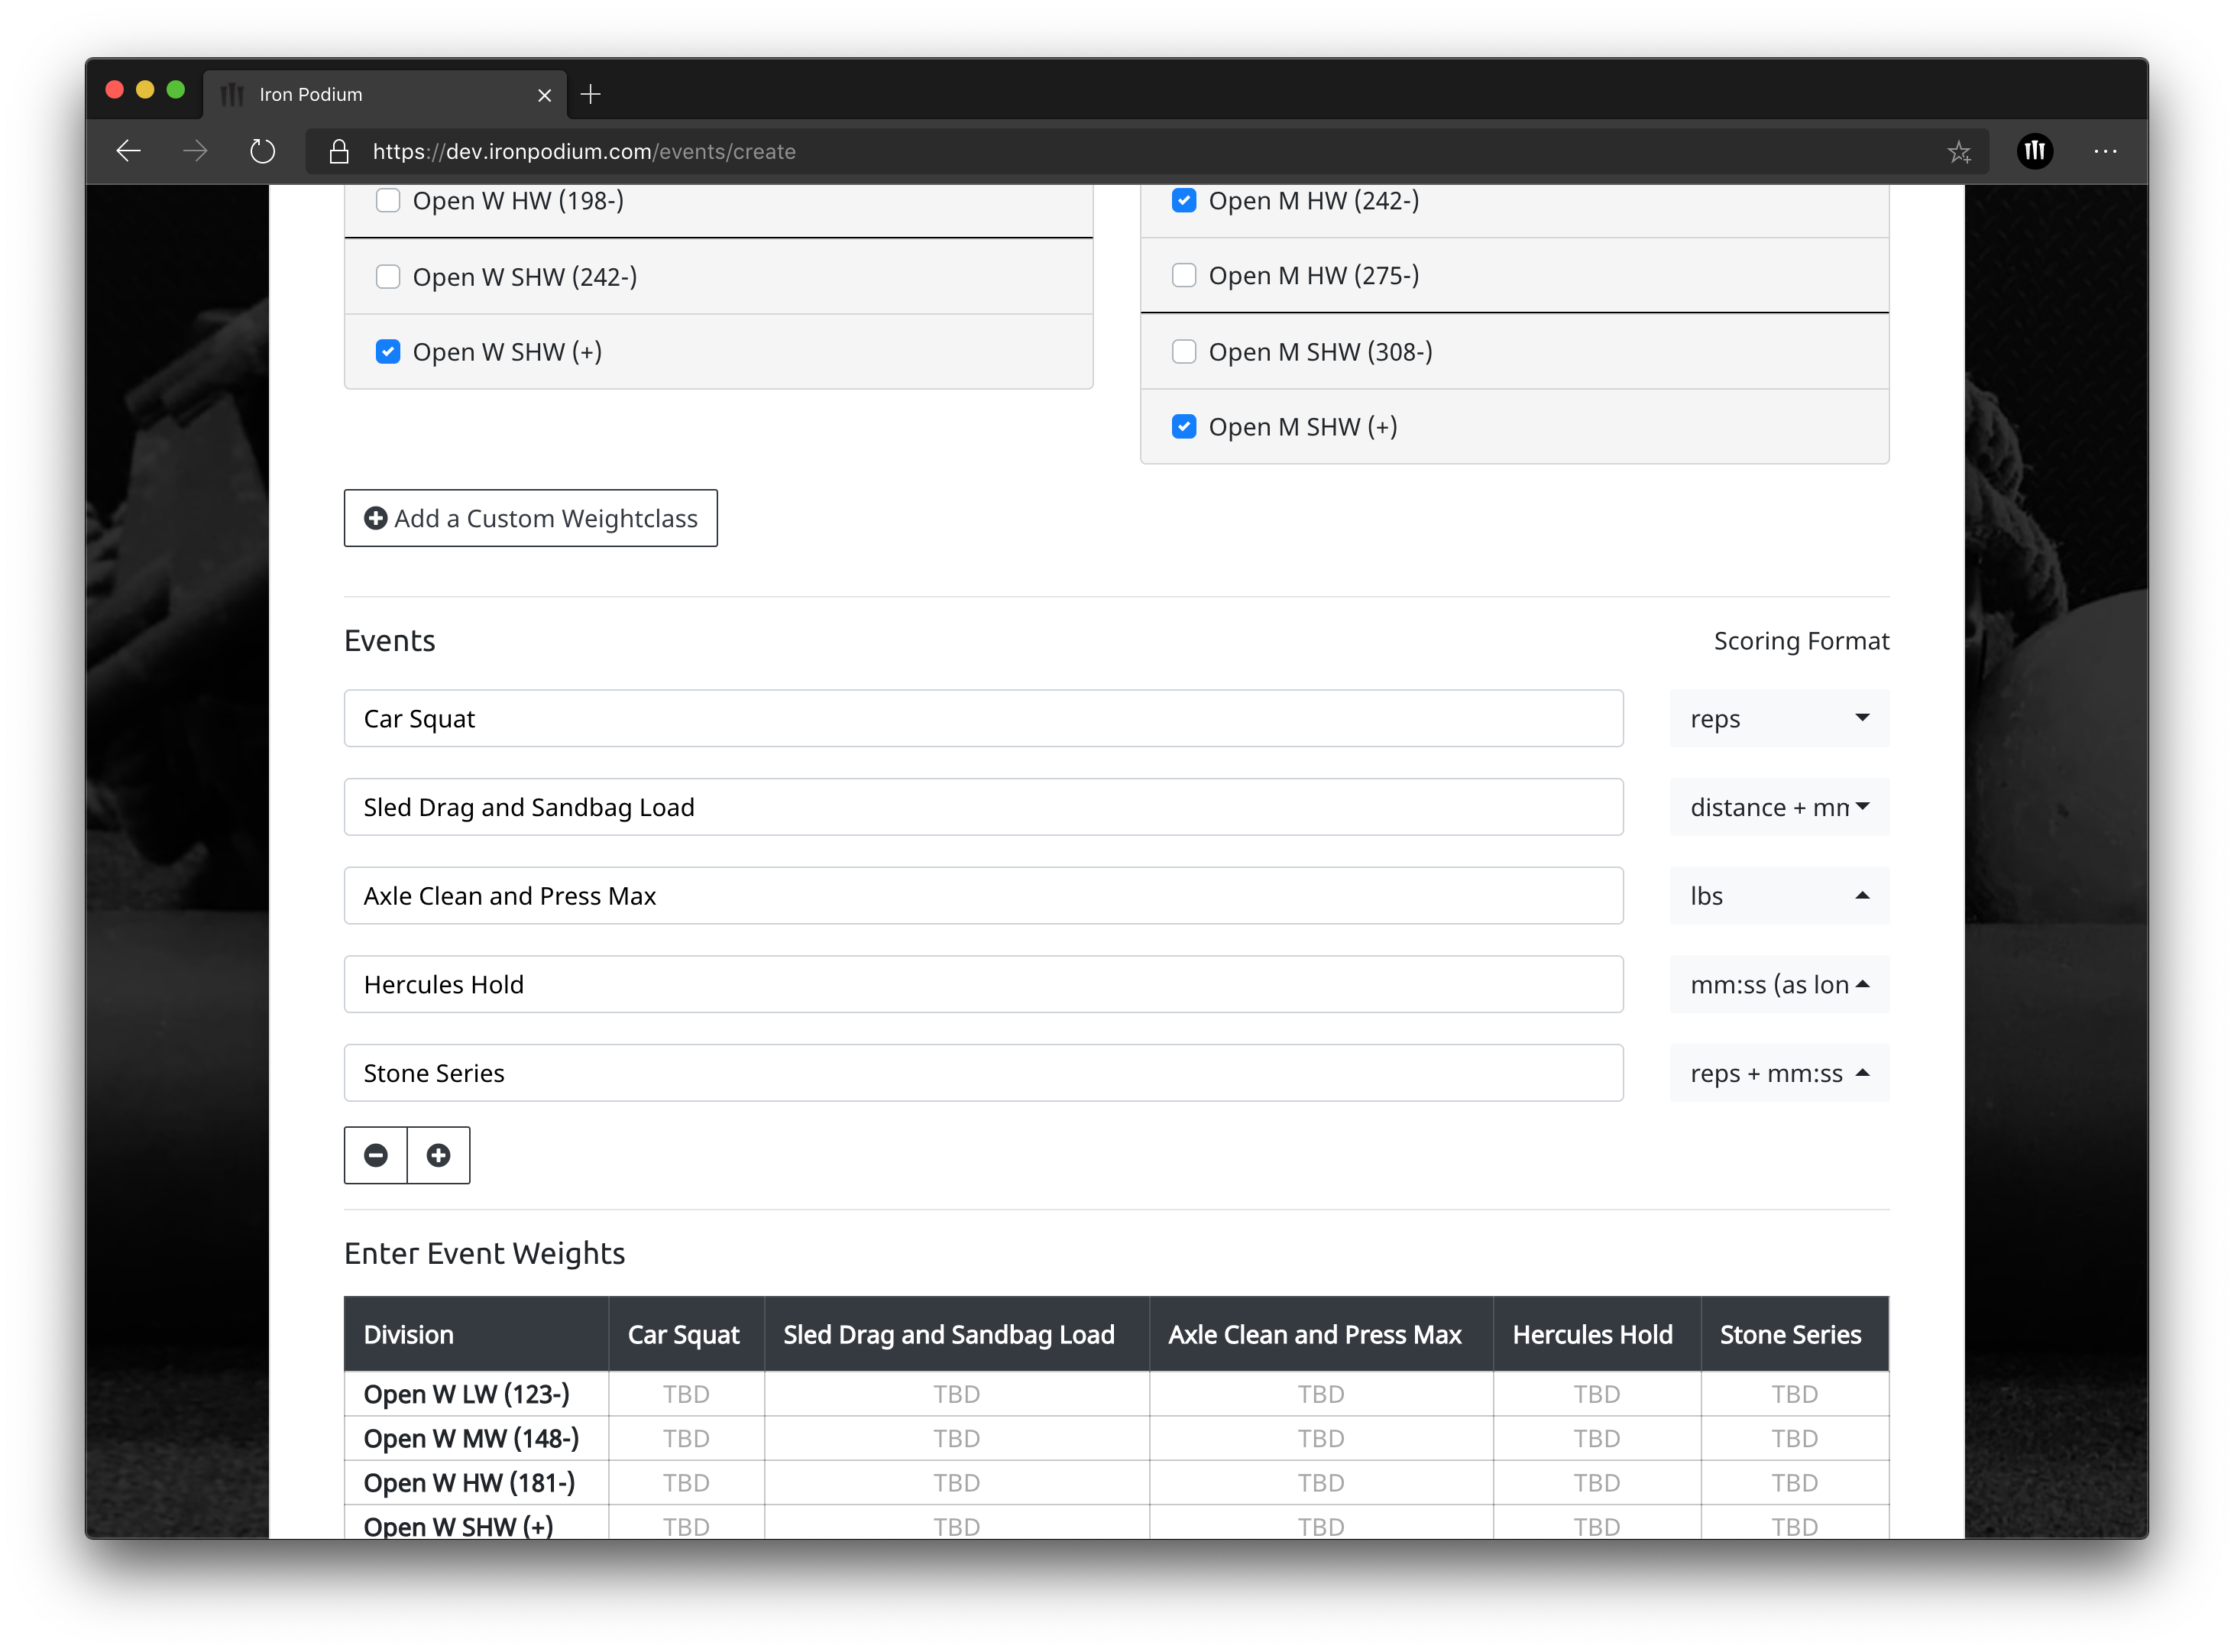Check Open W HW (198-) weightclass

click(388, 200)
